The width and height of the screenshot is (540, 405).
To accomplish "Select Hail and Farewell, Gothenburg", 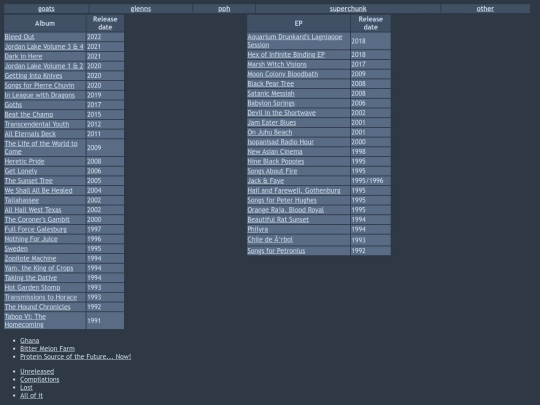I will 294,190.
